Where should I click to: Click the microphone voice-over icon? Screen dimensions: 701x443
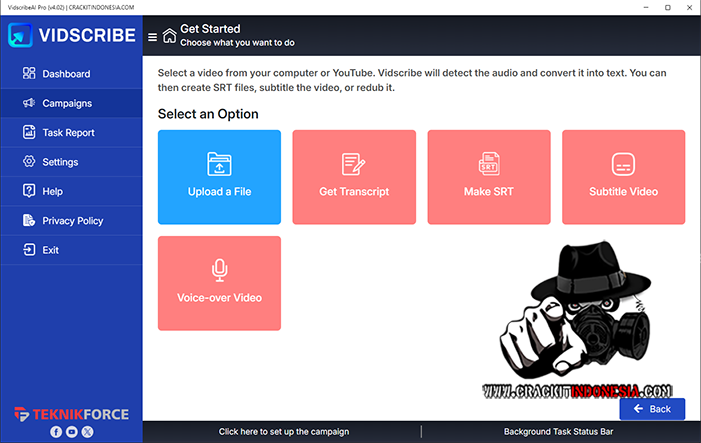pos(219,270)
